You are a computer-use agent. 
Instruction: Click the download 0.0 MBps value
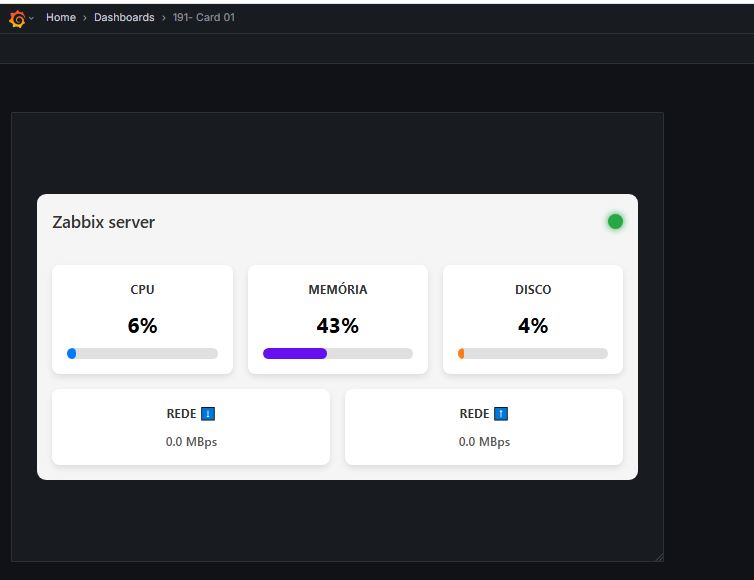pos(191,441)
